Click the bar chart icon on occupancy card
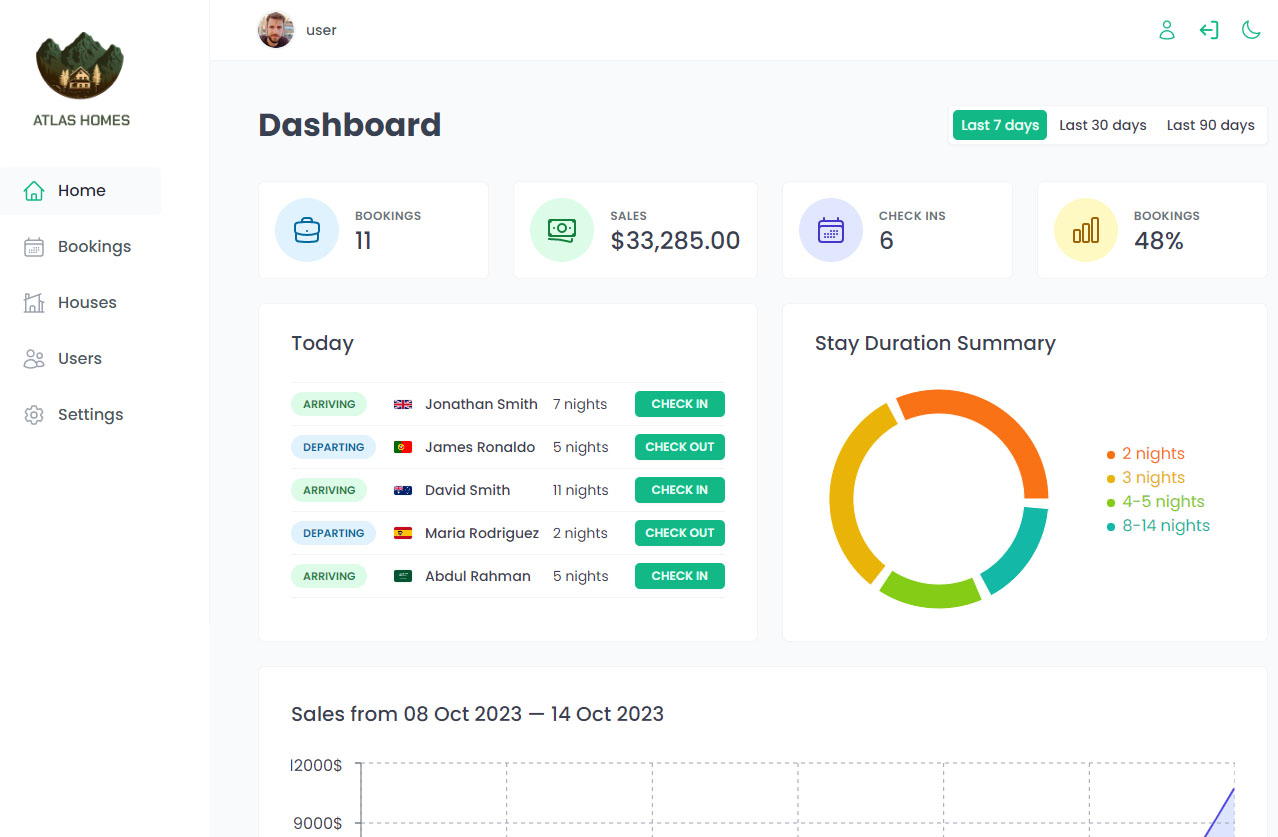Screen dimensions: 1278x837 click(1086, 230)
